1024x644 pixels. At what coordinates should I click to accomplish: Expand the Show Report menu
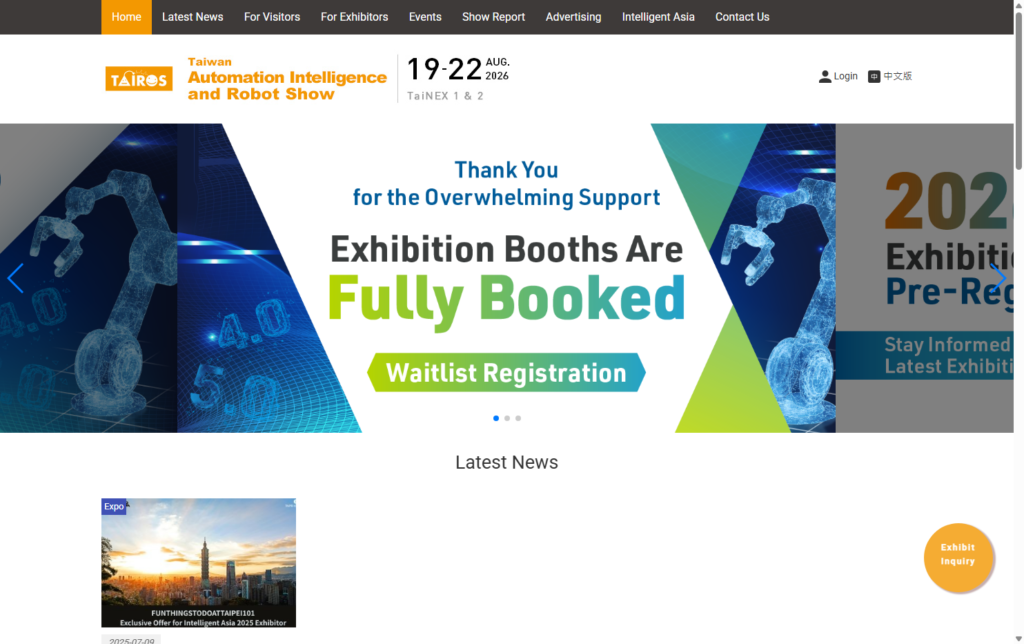493,17
